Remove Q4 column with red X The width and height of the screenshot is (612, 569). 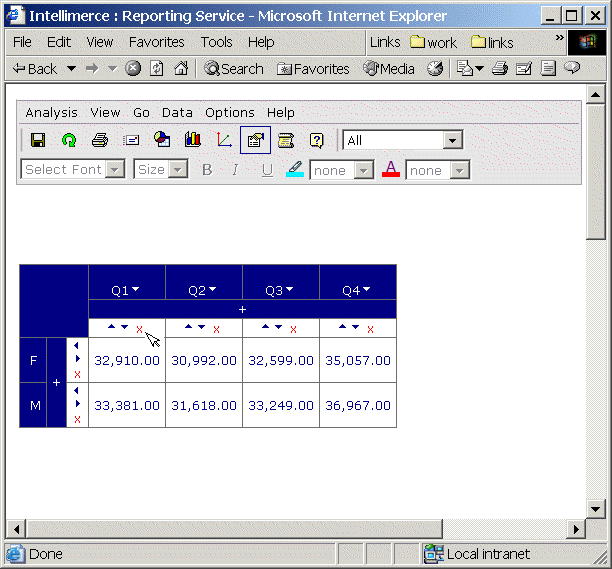[370, 329]
